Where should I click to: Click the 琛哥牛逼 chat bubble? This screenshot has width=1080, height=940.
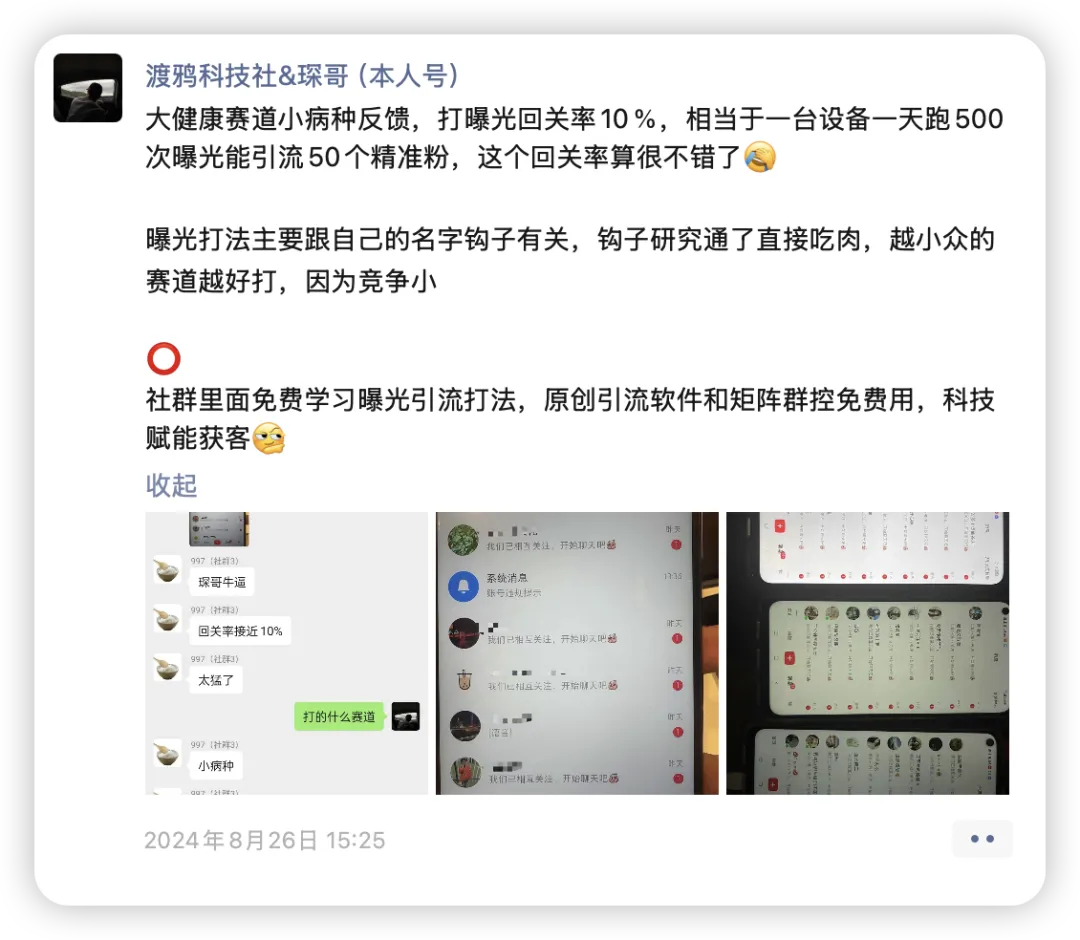(222, 582)
